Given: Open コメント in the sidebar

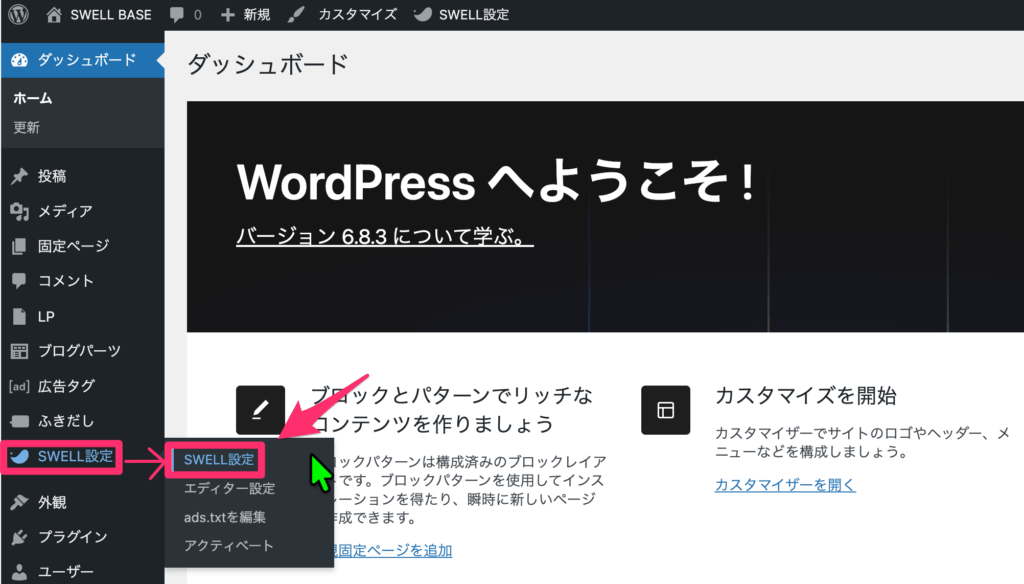Looking at the screenshot, I should [65, 281].
